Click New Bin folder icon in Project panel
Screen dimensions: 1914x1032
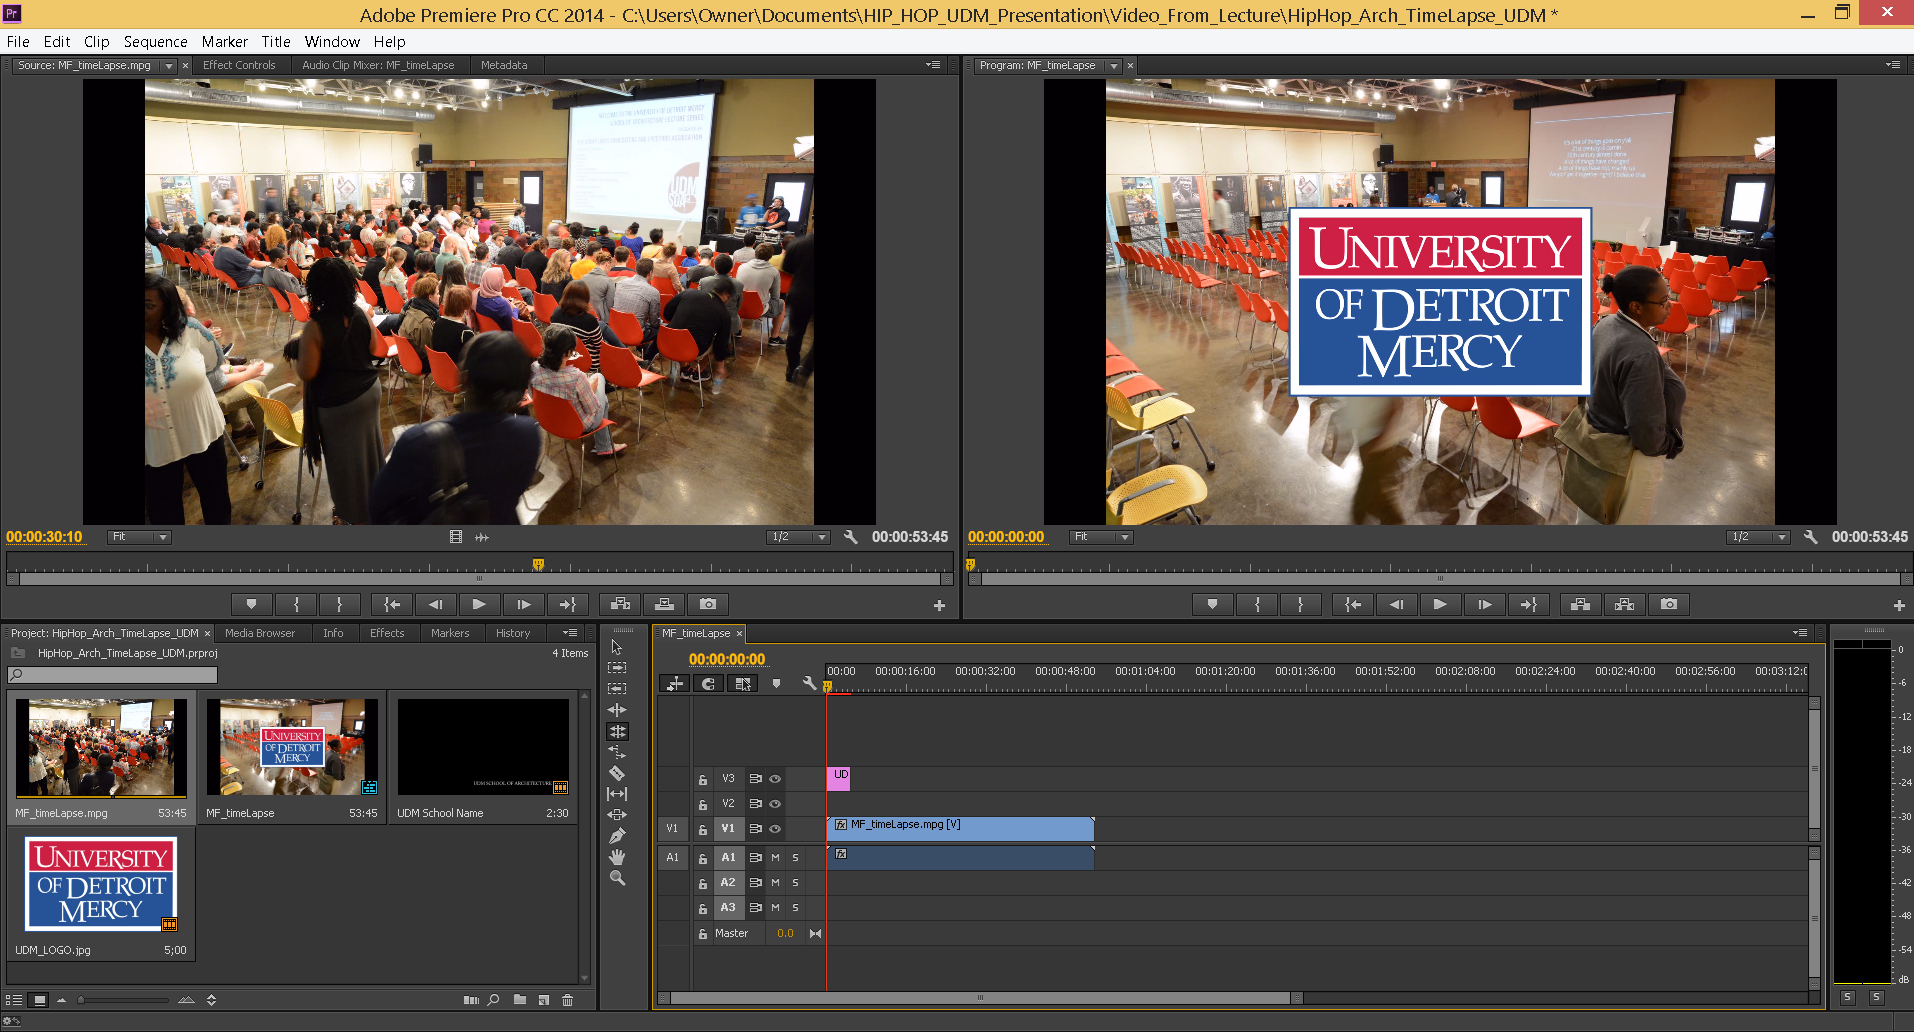point(520,999)
